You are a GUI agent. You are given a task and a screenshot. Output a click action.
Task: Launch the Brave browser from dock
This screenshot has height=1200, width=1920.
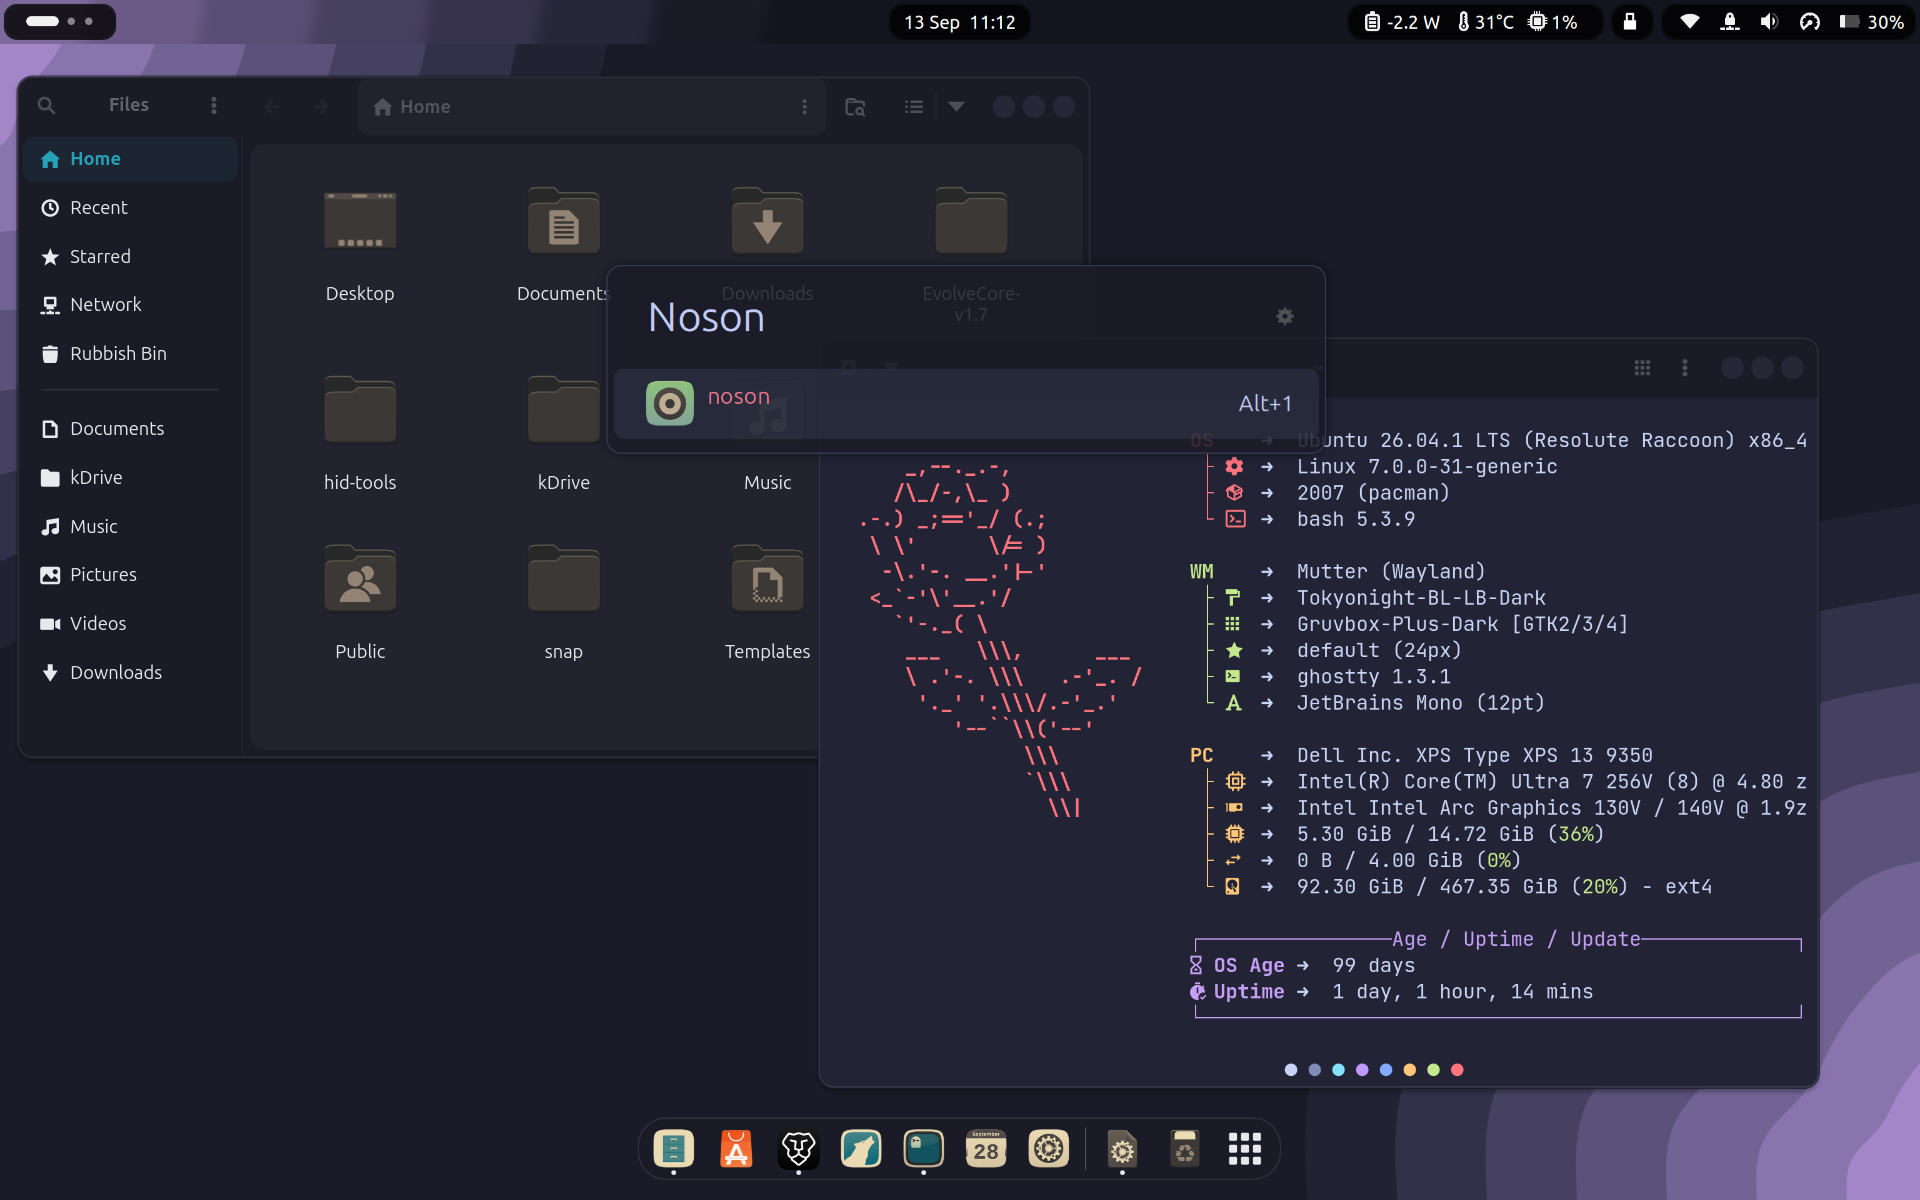(x=798, y=1150)
